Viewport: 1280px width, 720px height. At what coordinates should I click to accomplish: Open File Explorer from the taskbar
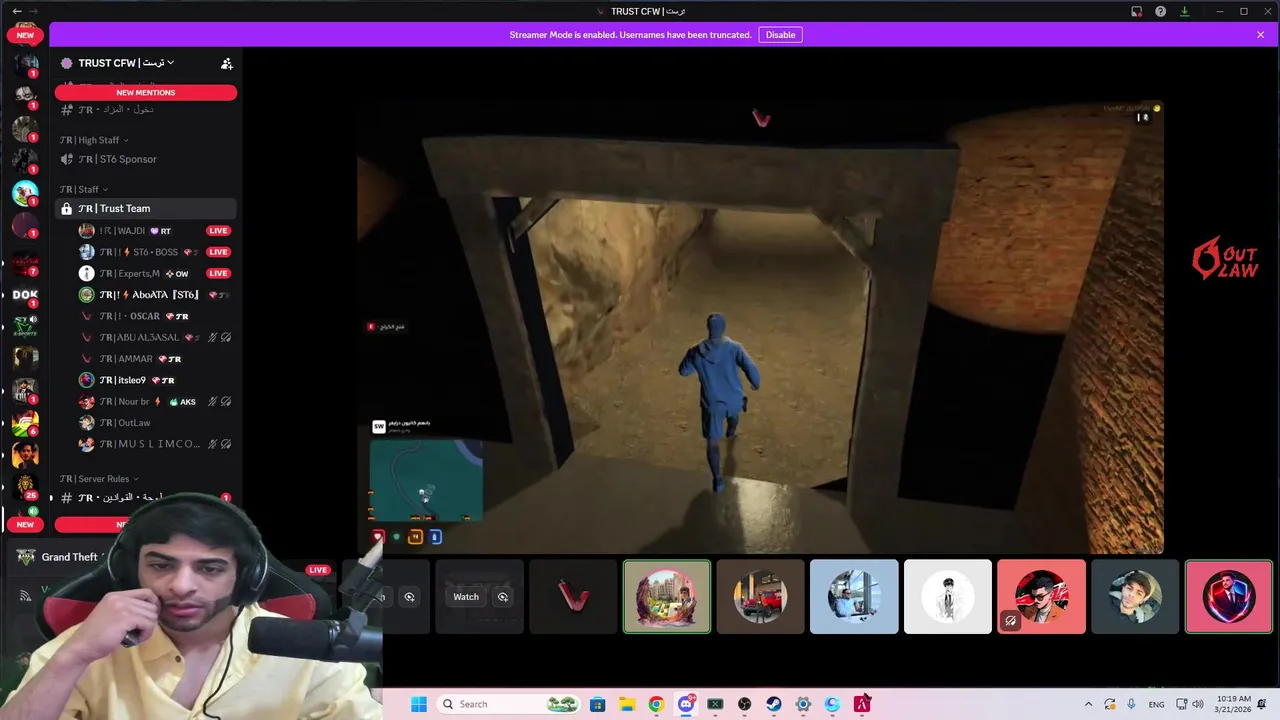click(627, 704)
